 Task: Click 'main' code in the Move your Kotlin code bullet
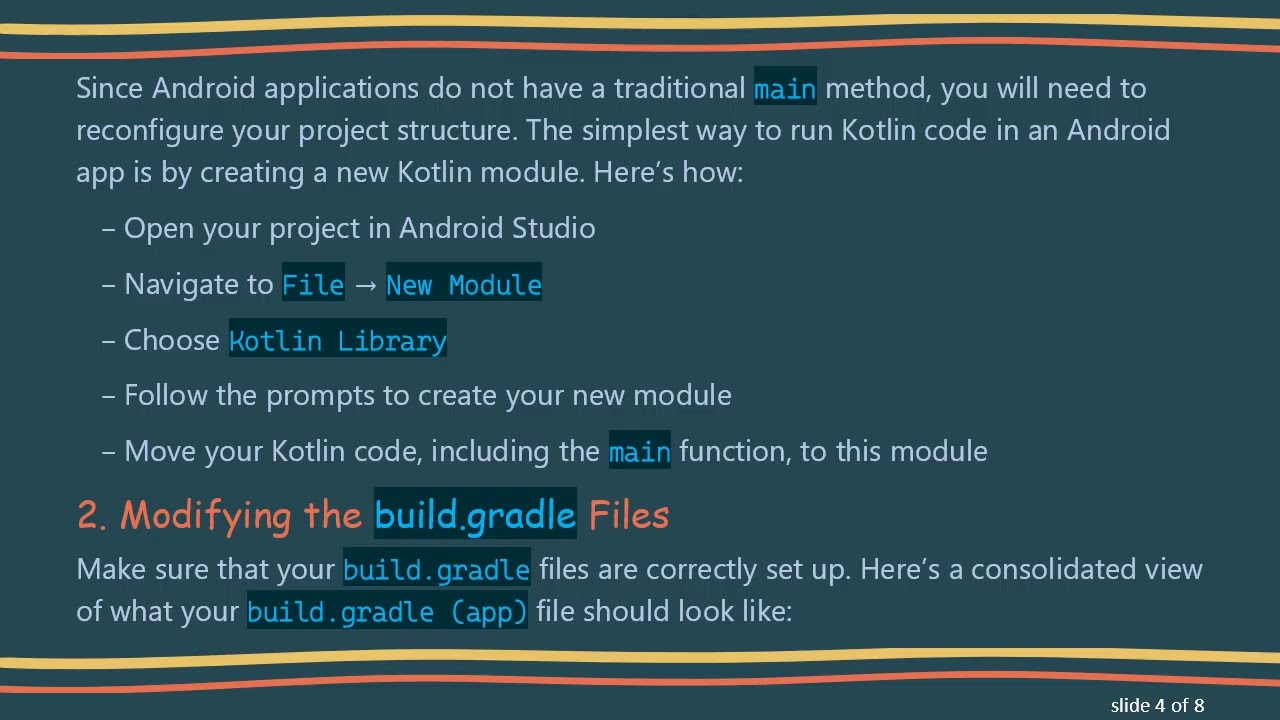click(640, 451)
